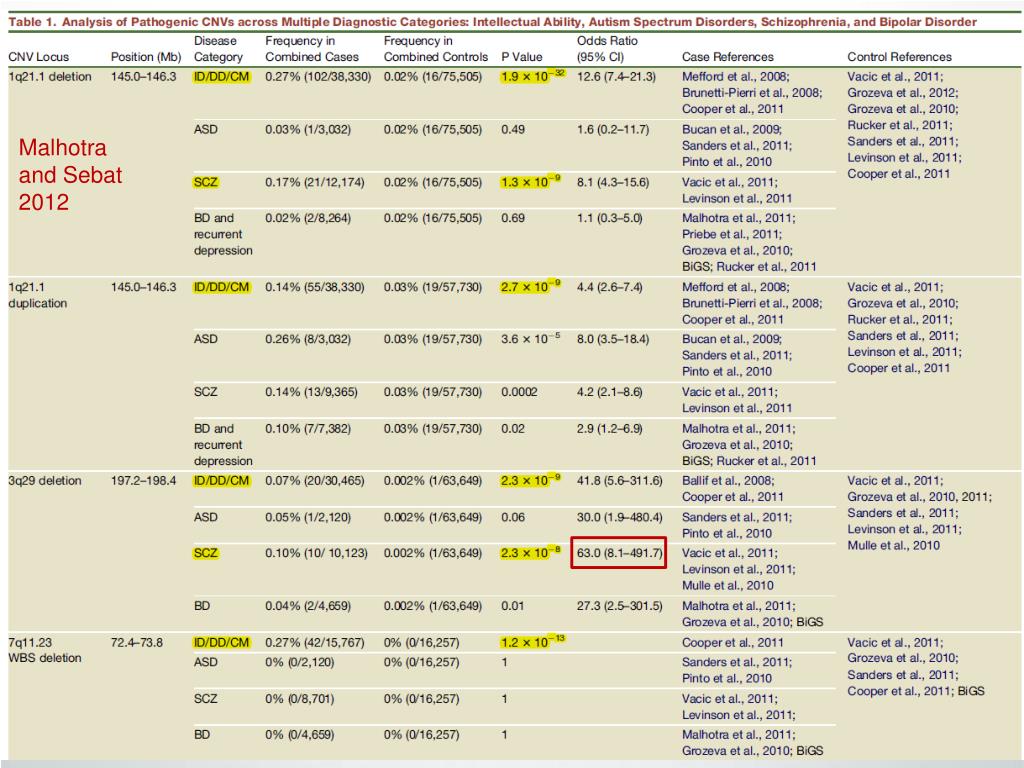Select the '1q21.1 deletion' locus cell
1024x768 pixels.
click(50, 76)
